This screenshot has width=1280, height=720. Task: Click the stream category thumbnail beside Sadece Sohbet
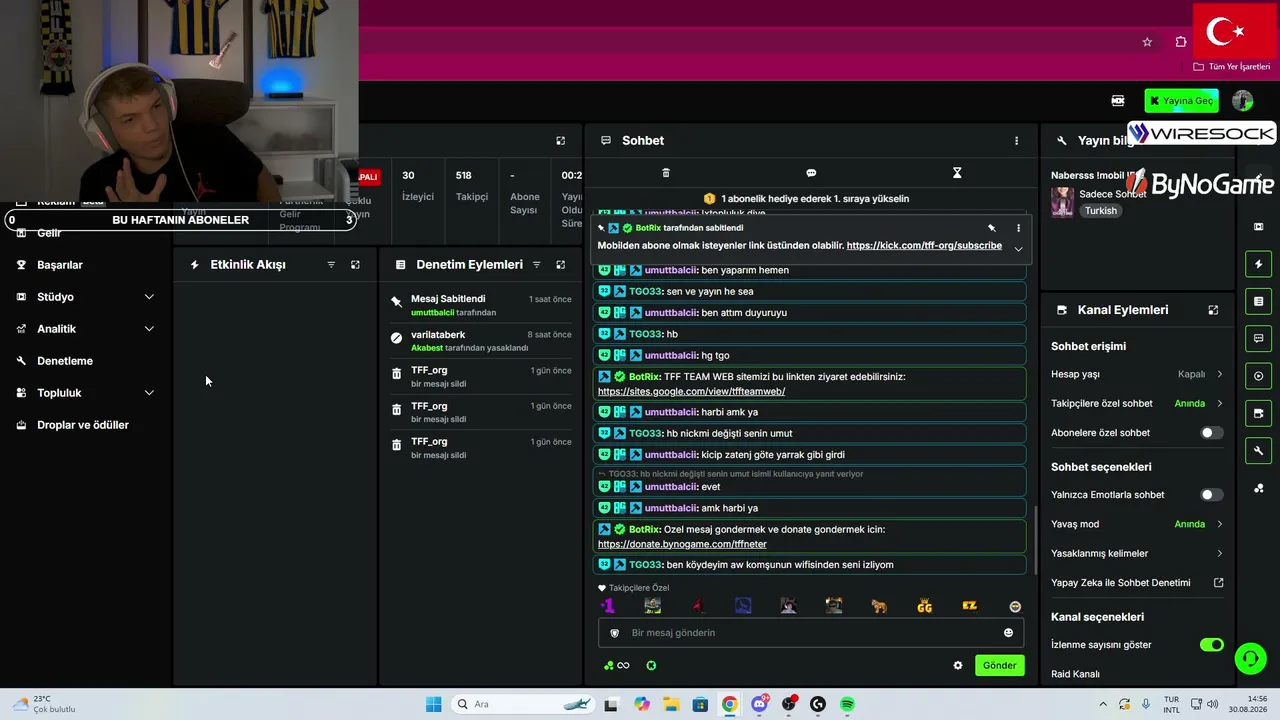[1062, 202]
